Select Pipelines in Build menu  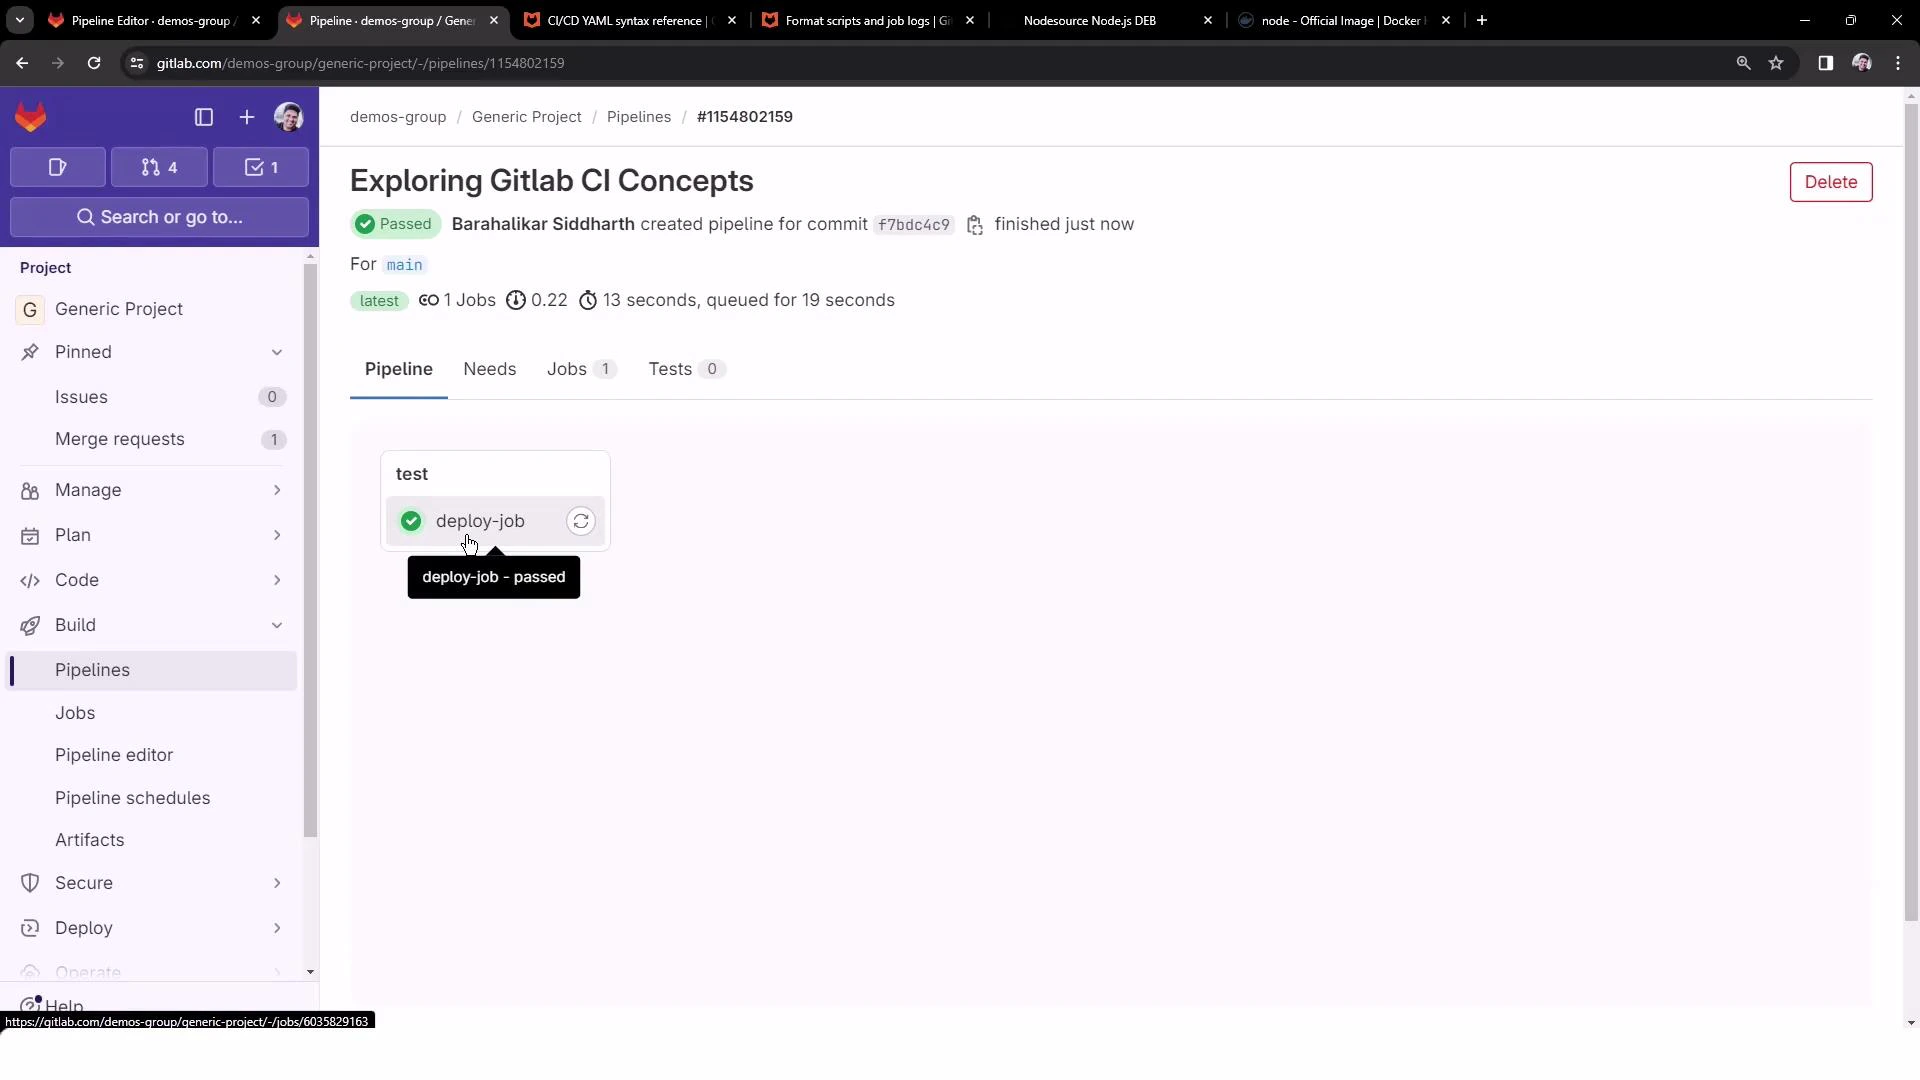pyautogui.click(x=153, y=670)
